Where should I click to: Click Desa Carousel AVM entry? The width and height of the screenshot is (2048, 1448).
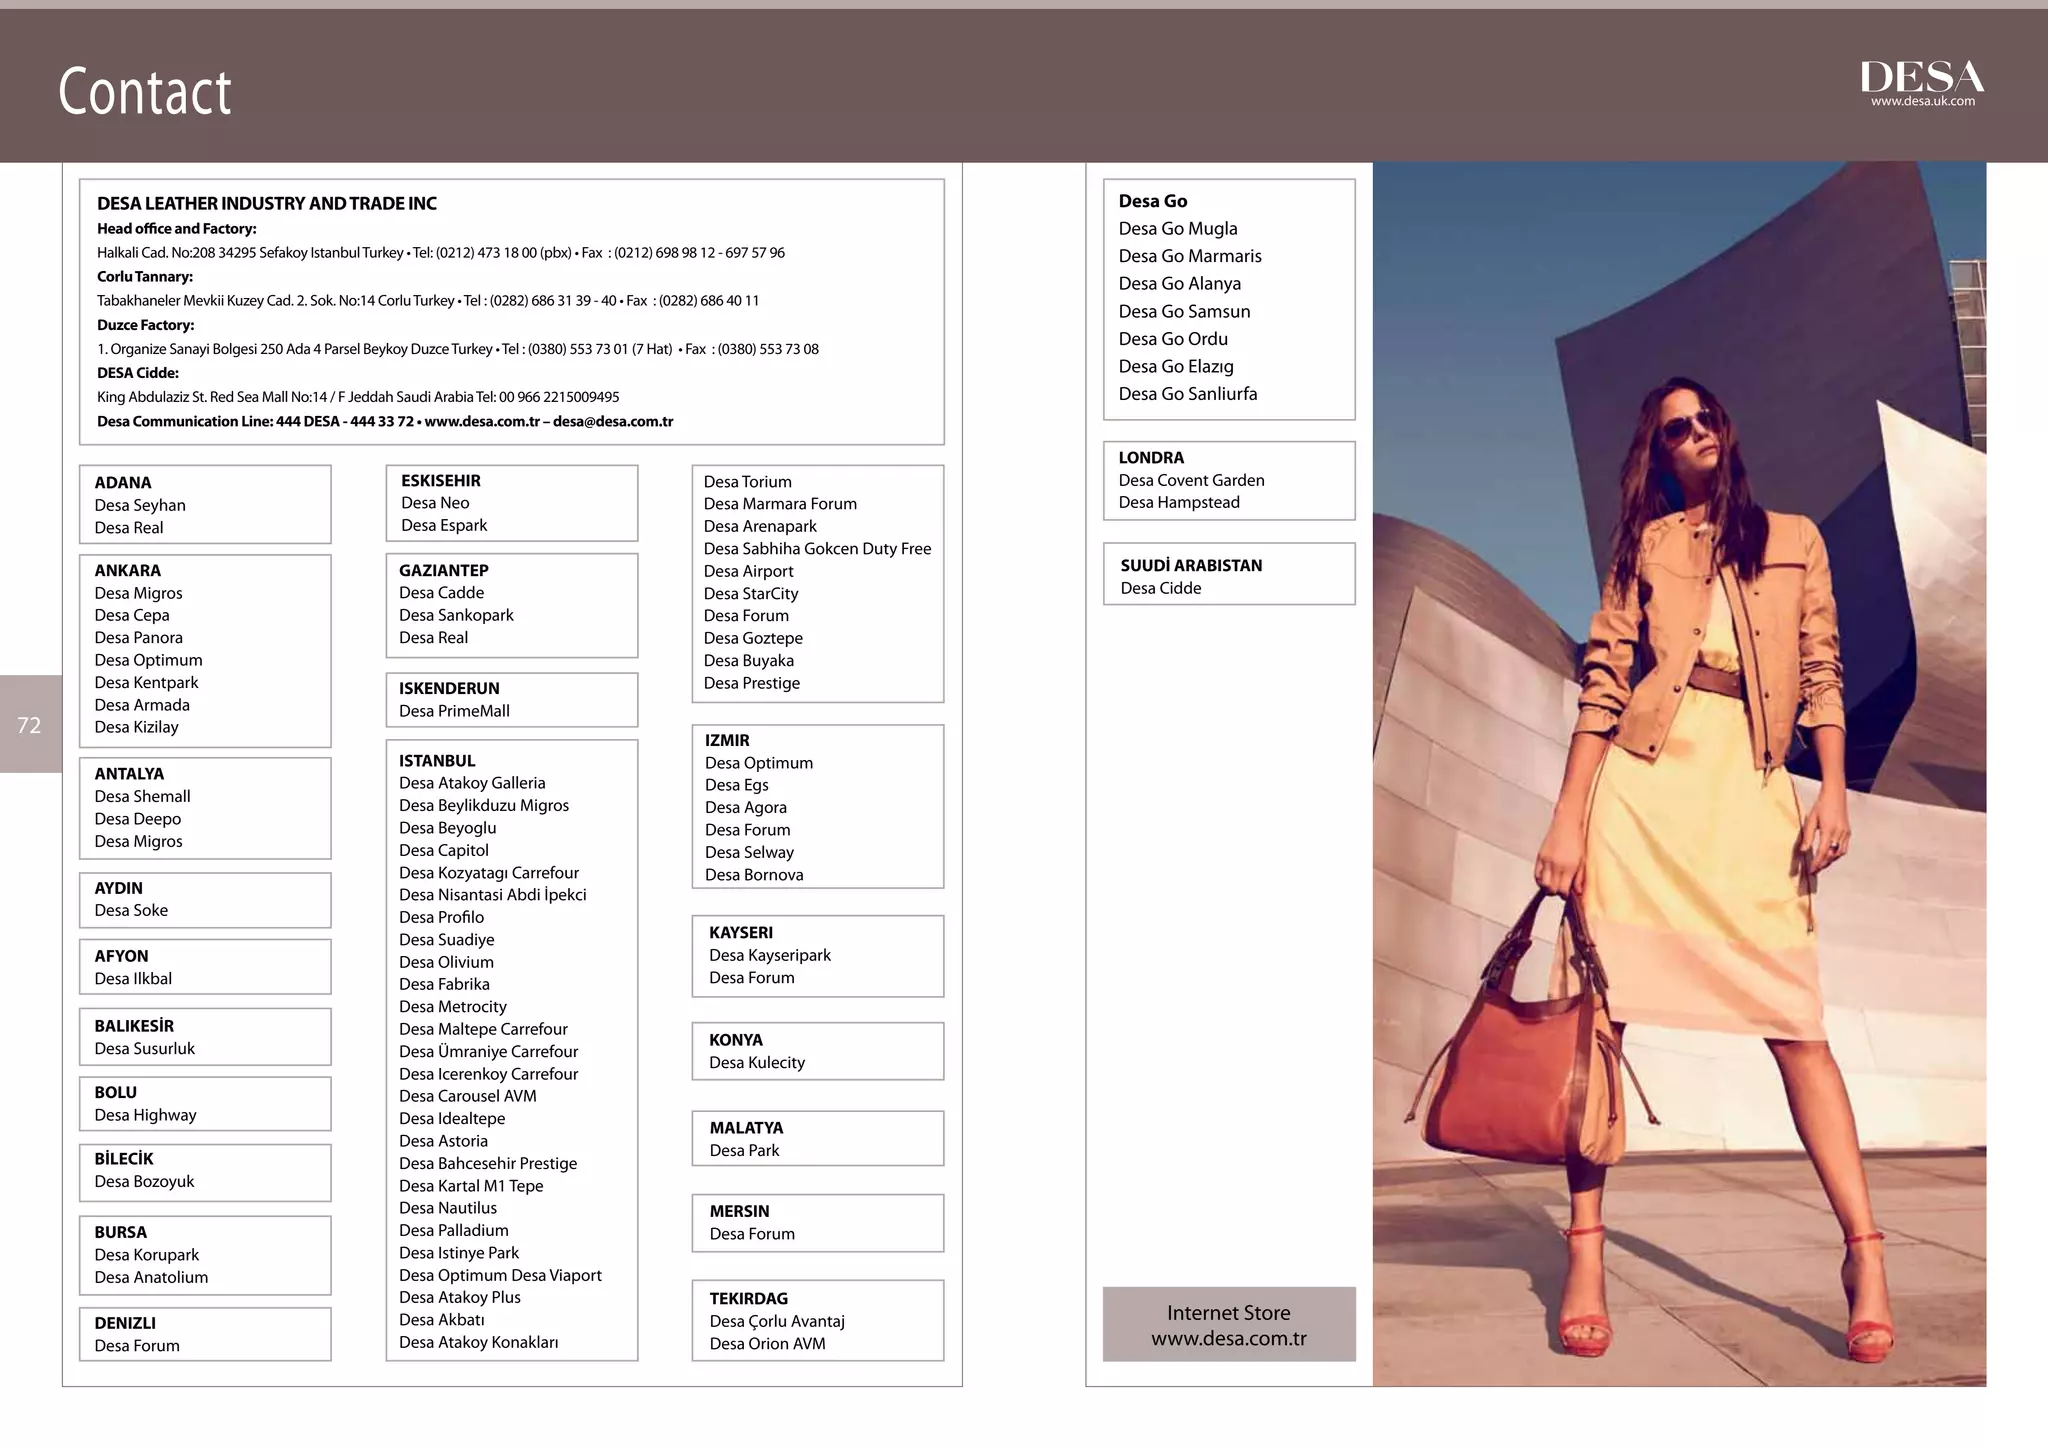[x=468, y=1096]
